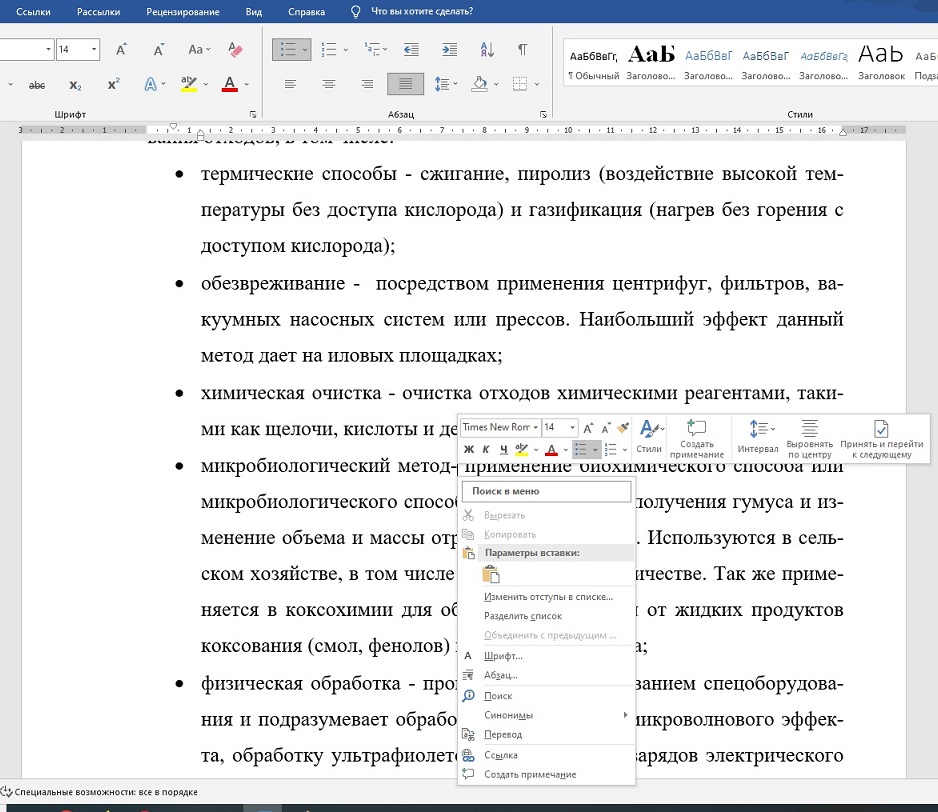Click the Поиск в меню search field
Viewport: 938px width, 812px height.
pyautogui.click(x=547, y=491)
